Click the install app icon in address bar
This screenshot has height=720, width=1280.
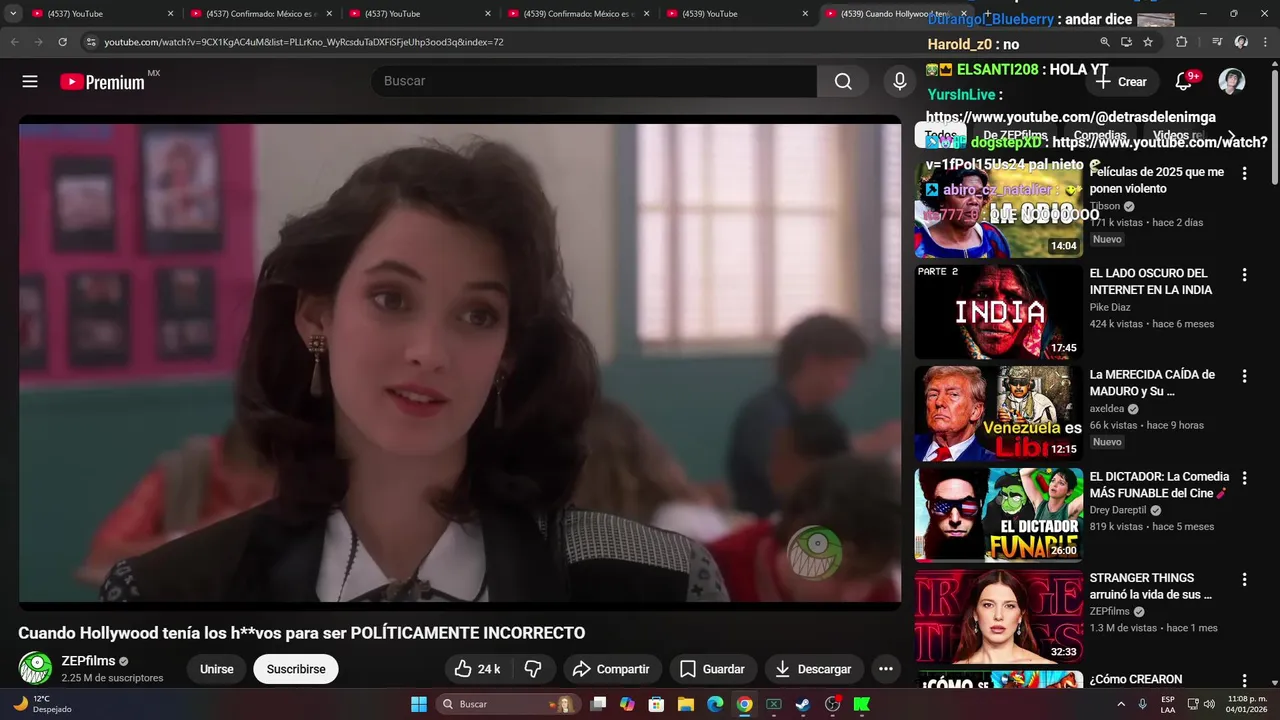1127,42
